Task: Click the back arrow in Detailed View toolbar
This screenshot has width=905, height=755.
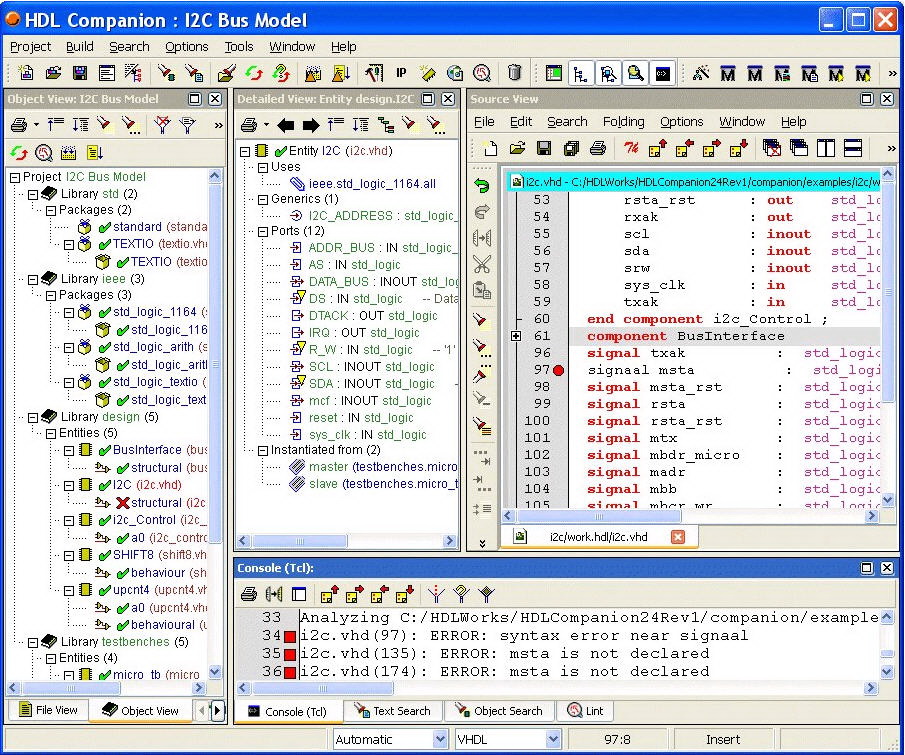Action: (x=286, y=125)
